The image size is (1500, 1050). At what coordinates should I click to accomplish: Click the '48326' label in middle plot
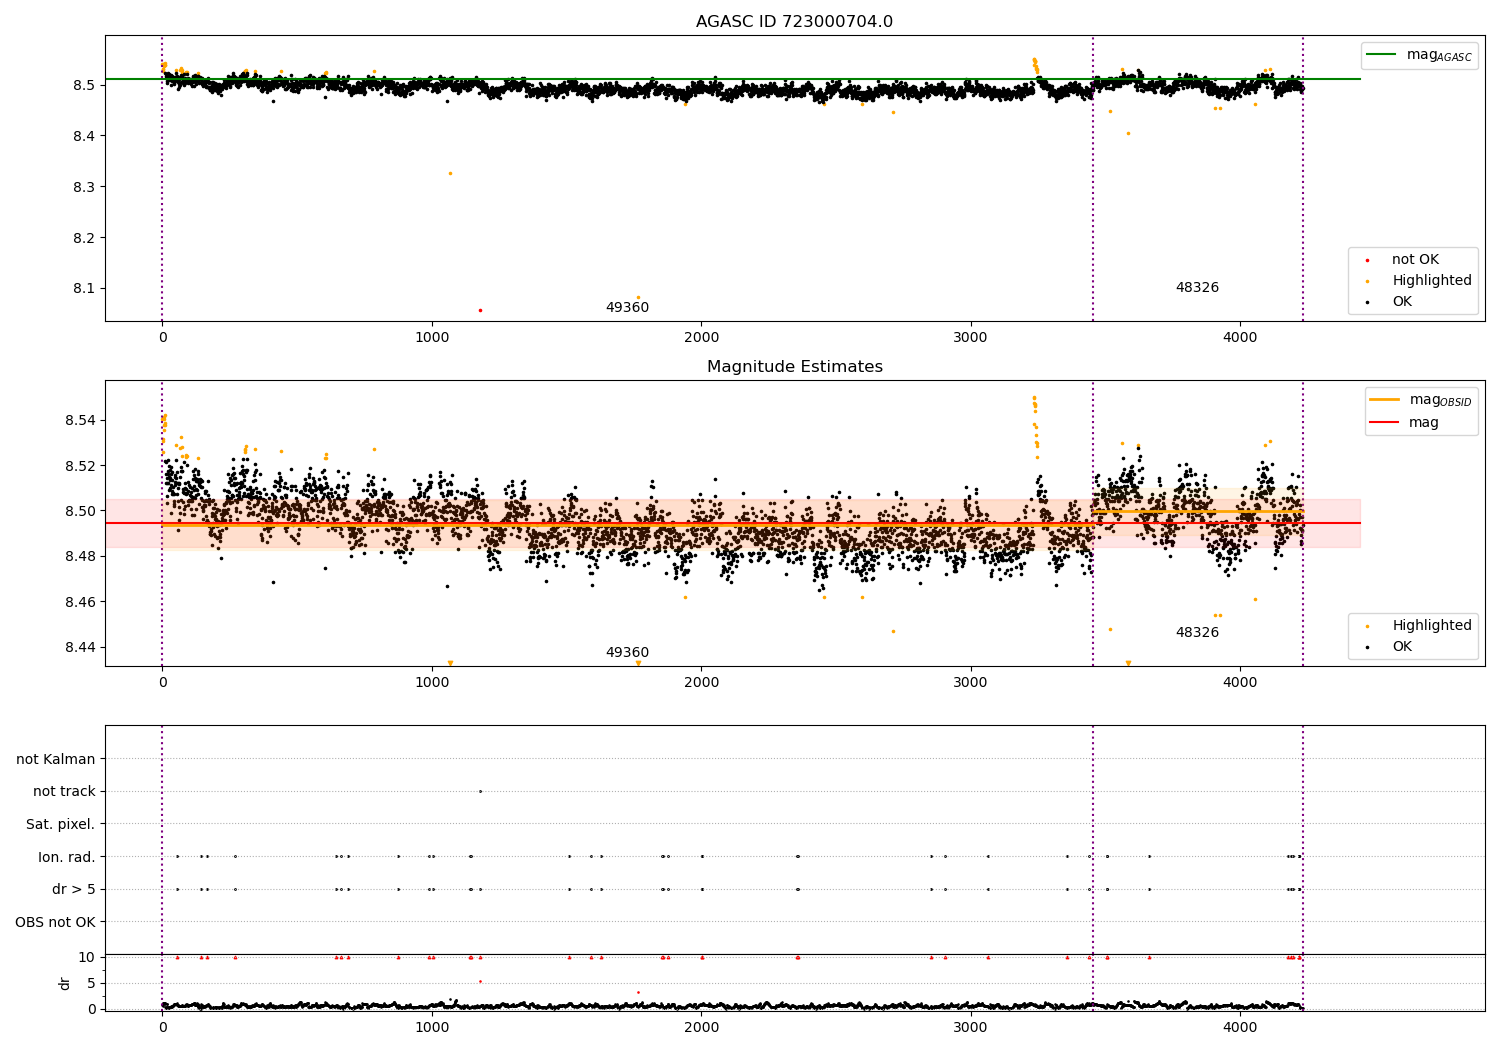coord(1197,633)
